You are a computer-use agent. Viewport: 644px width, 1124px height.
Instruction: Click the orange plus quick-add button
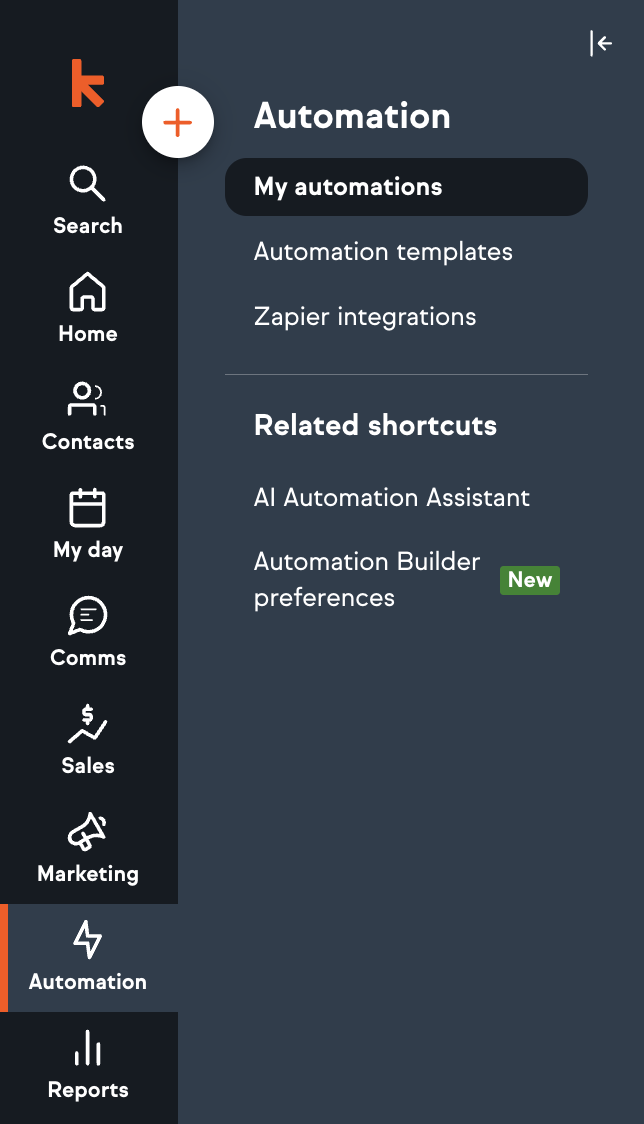(178, 123)
